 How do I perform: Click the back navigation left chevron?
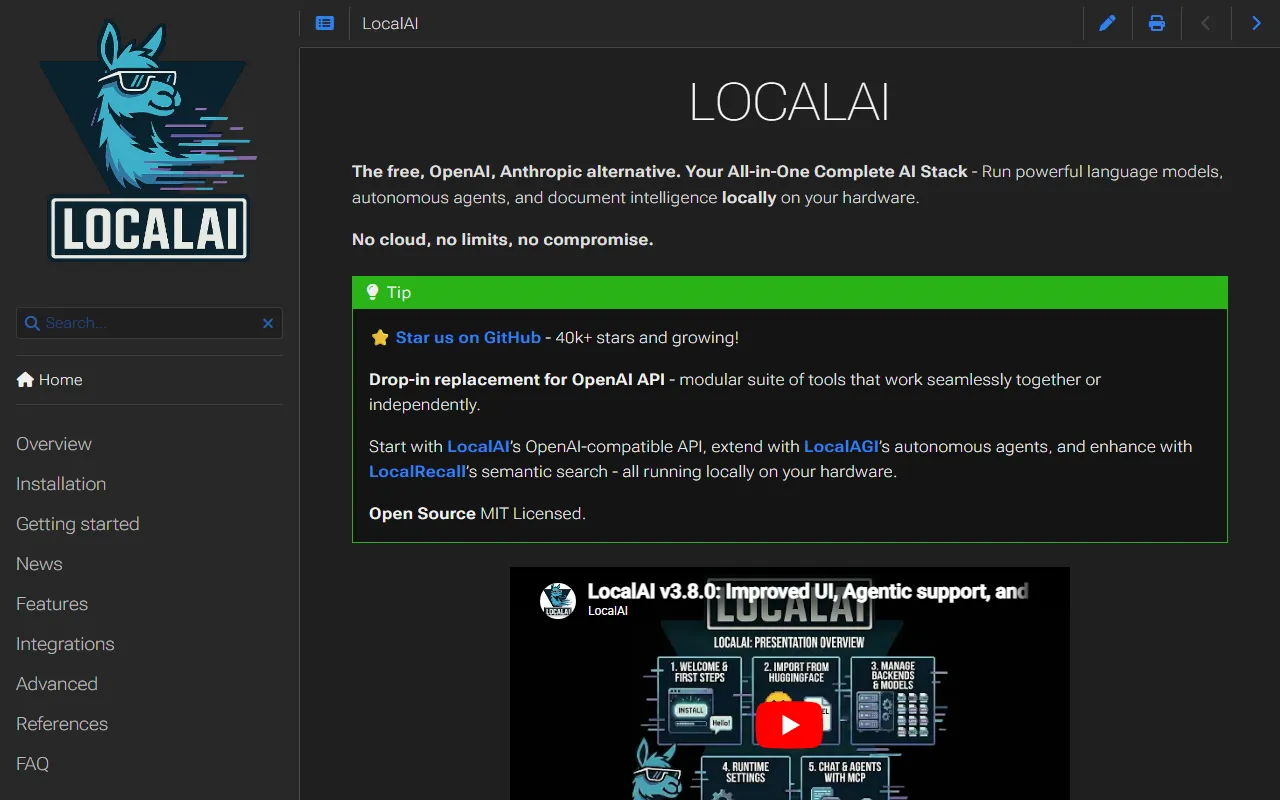[1206, 23]
